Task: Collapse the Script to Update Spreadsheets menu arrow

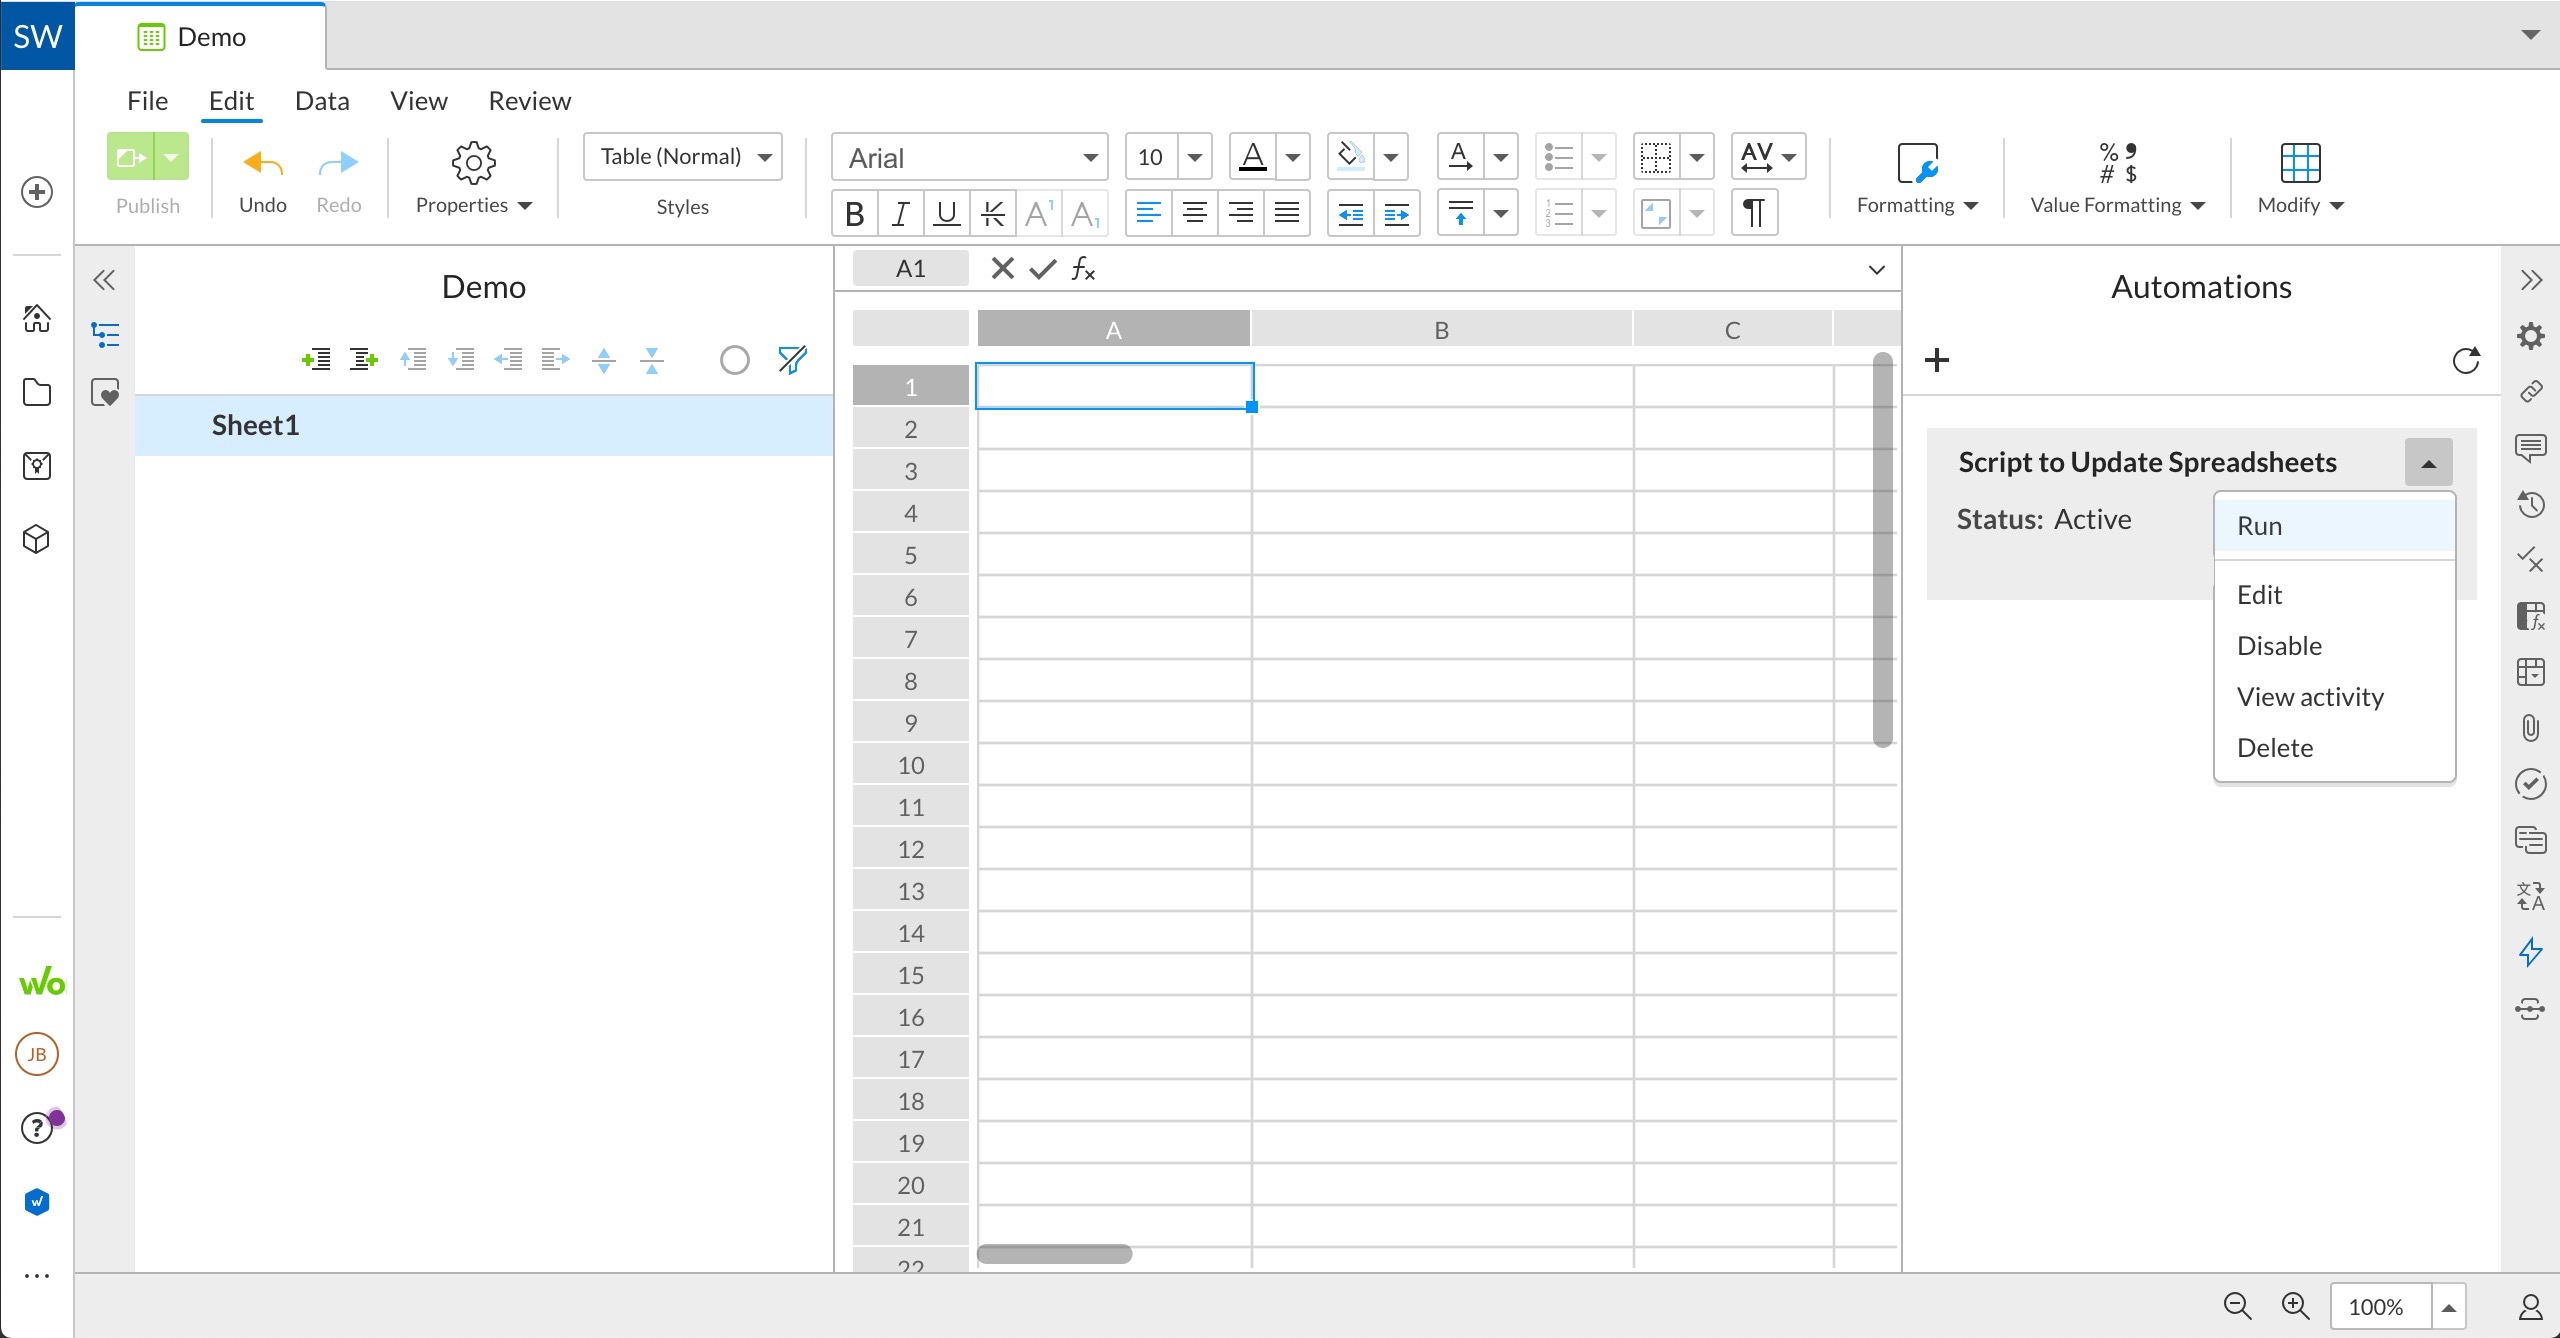Action: (2429, 463)
